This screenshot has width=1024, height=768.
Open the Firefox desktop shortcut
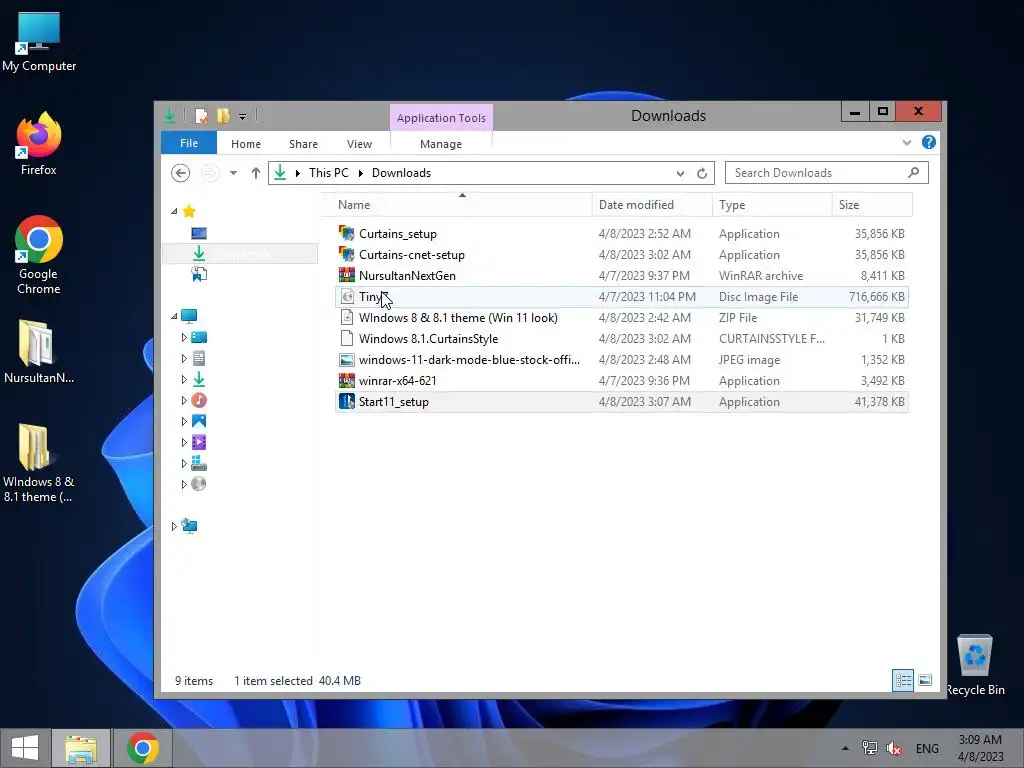click(x=39, y=144)
